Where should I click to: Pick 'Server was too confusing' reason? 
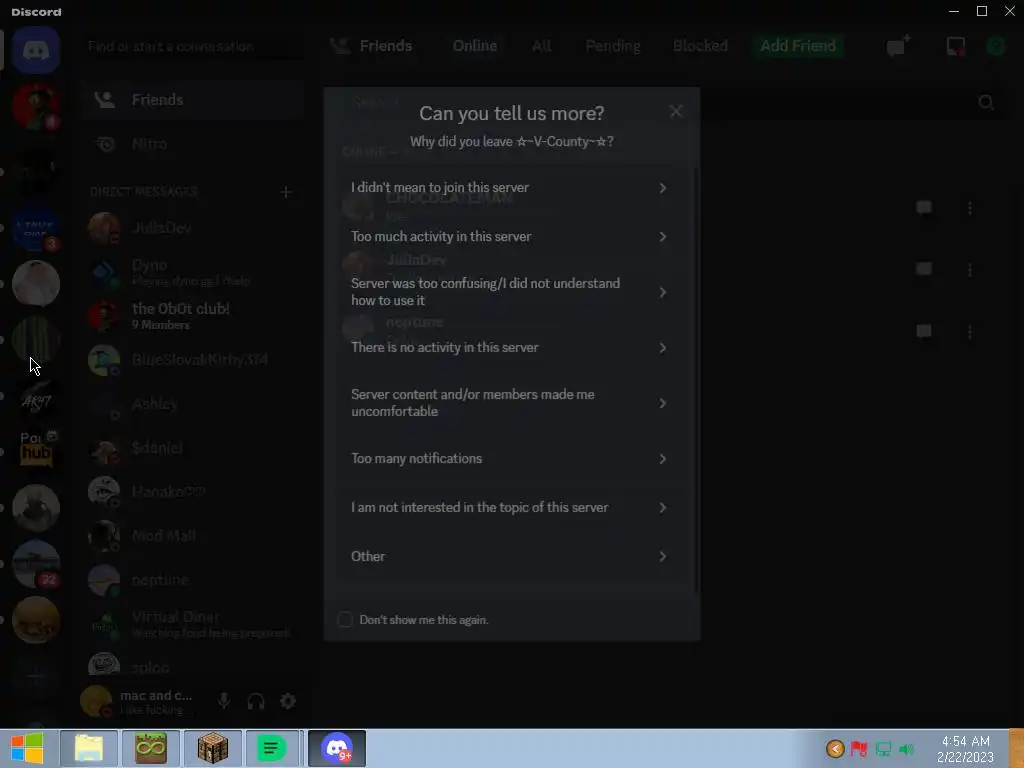[510, 292]
